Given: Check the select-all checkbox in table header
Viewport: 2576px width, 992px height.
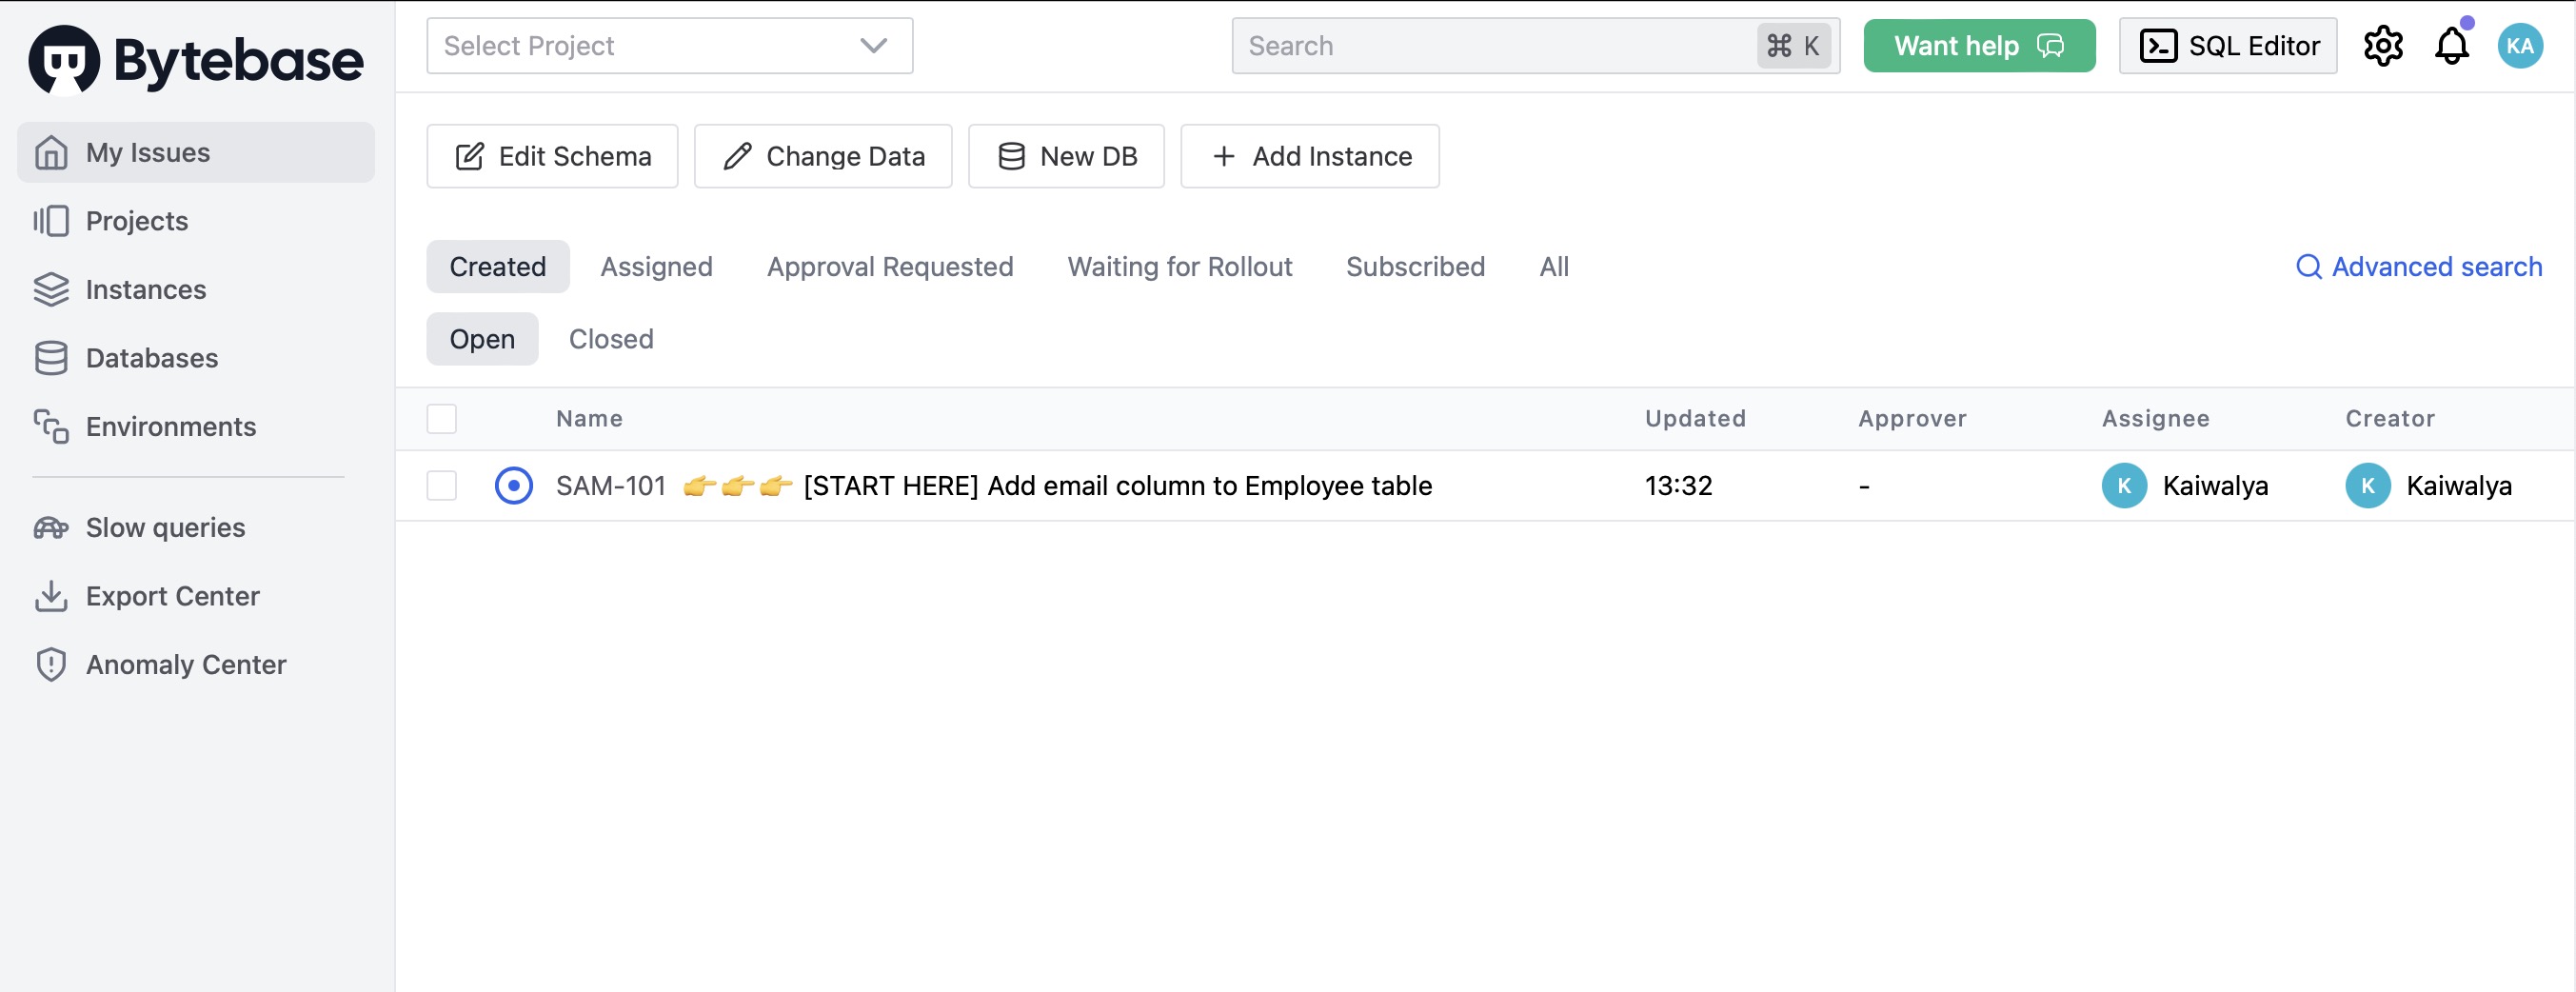Looking at the screenshot, I should point(441,418).
